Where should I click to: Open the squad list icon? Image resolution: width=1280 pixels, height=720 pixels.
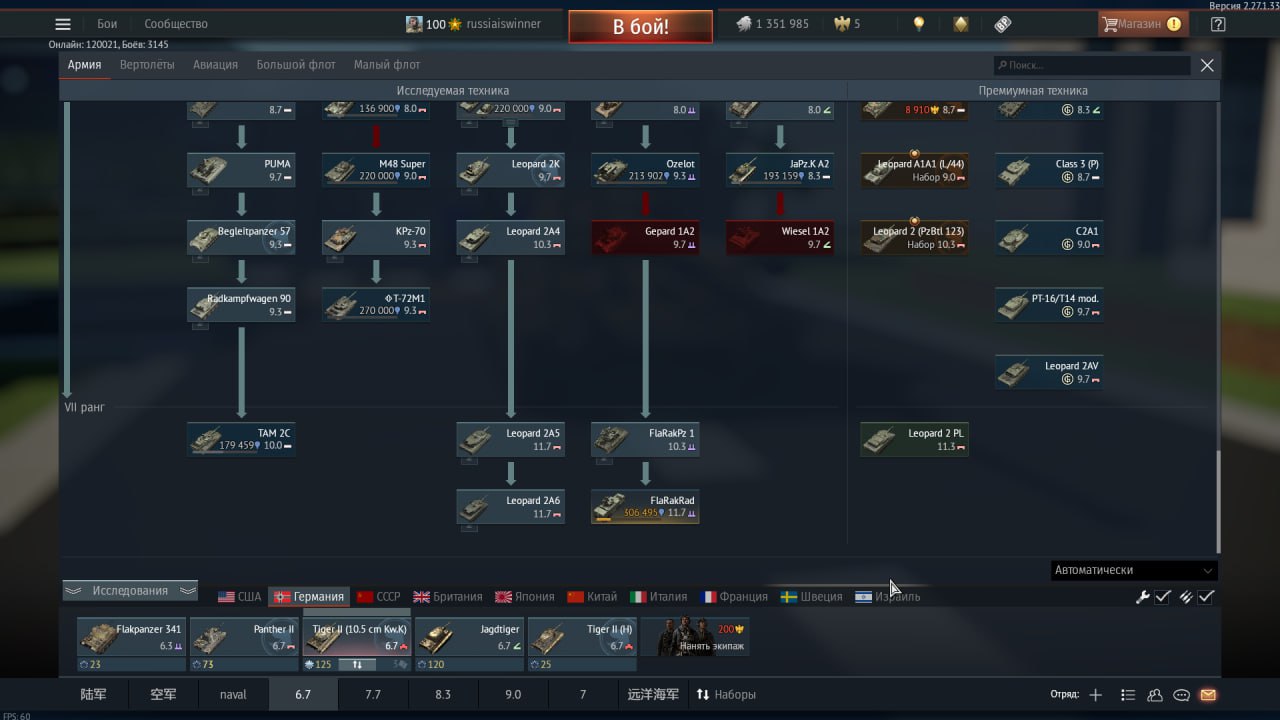(x=1128, y=695)
